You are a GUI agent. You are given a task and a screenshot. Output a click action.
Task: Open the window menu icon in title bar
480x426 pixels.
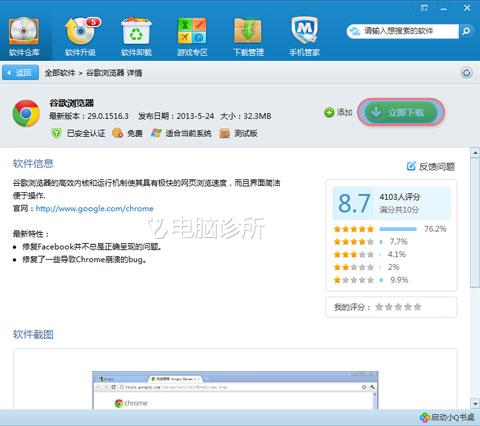pyautogui.click(x=424, y=8)
